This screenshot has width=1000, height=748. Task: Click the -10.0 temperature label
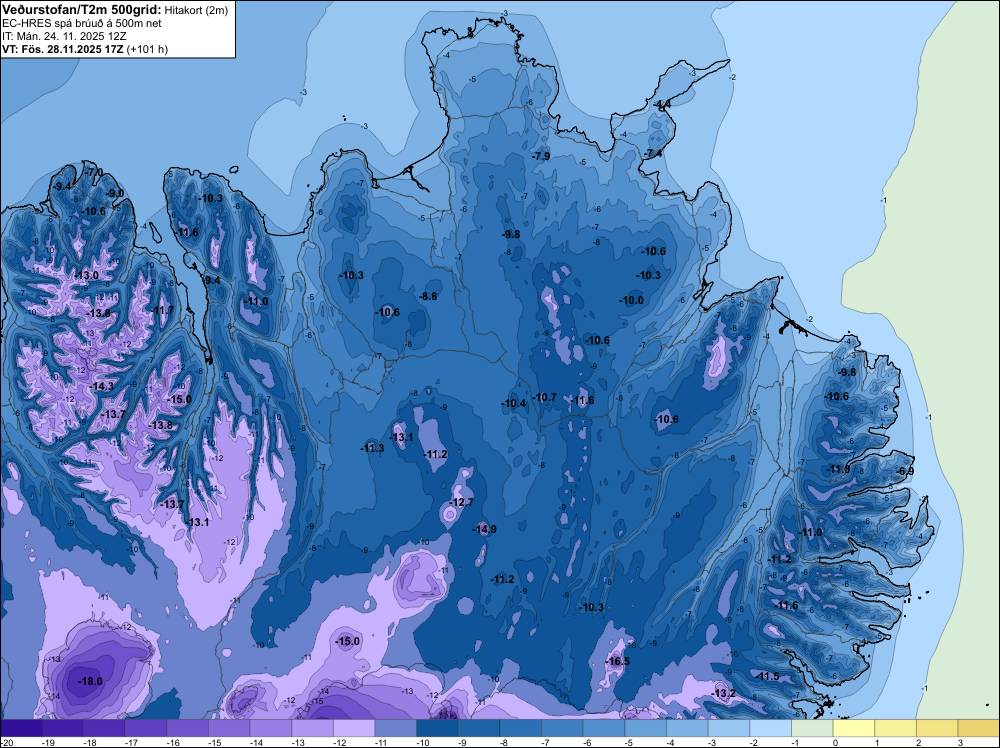[x=631, y=300]
